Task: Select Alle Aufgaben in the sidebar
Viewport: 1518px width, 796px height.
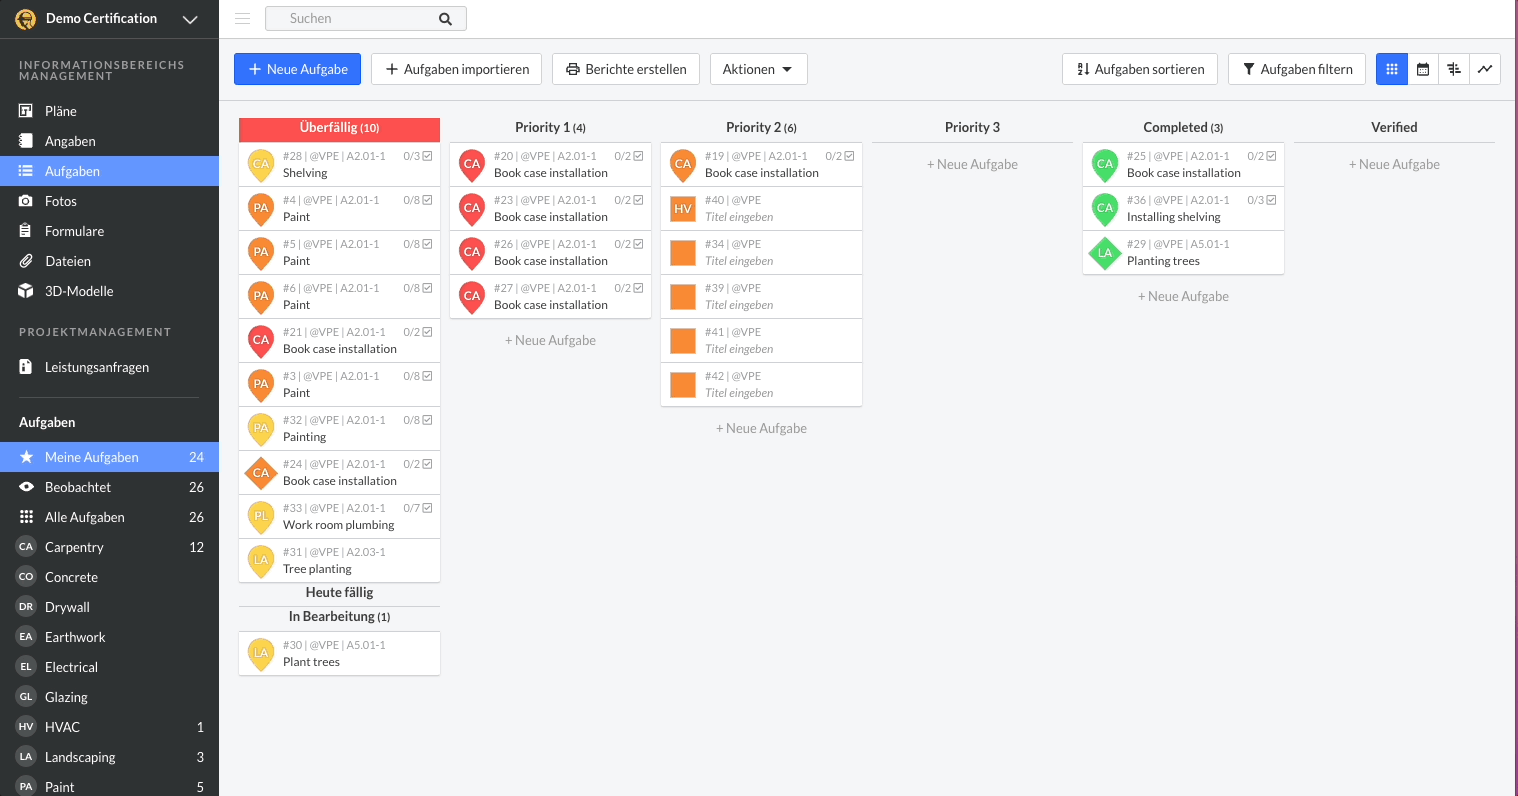Action: point(85,517)
